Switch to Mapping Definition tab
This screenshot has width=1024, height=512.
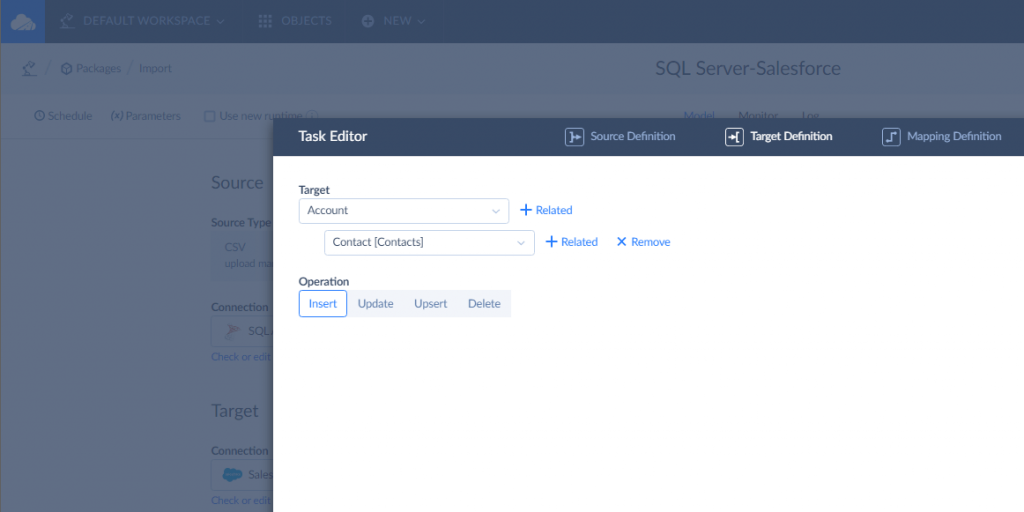pyautogui.click(x=941, y=136)
